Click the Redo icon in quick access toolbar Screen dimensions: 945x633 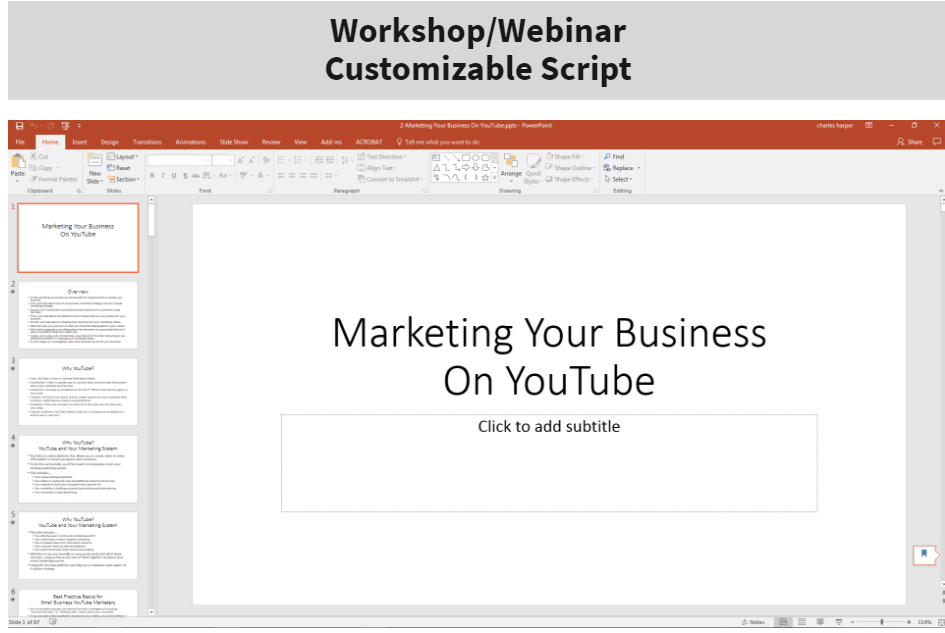pos(51,126)
